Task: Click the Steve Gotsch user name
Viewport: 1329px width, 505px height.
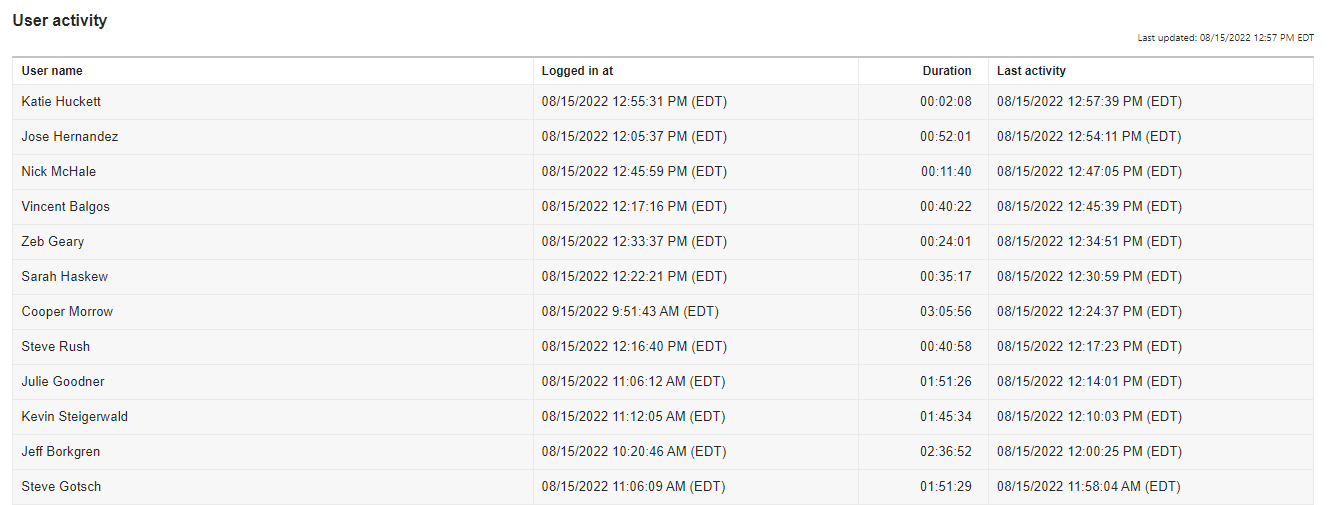Action: 61,487
